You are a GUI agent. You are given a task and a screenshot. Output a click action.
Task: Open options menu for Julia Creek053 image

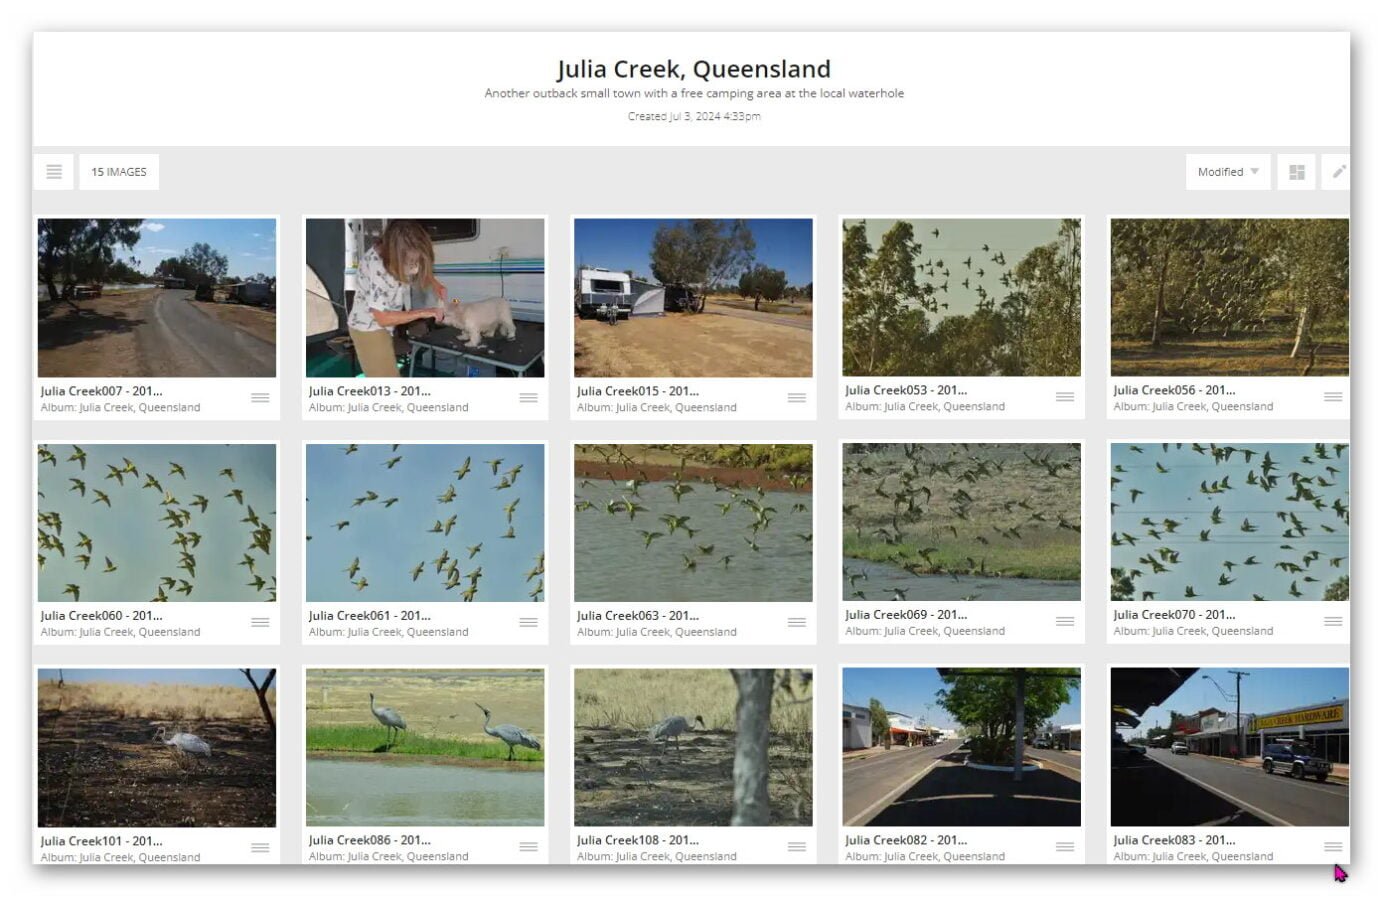[x=1064, y=397]
